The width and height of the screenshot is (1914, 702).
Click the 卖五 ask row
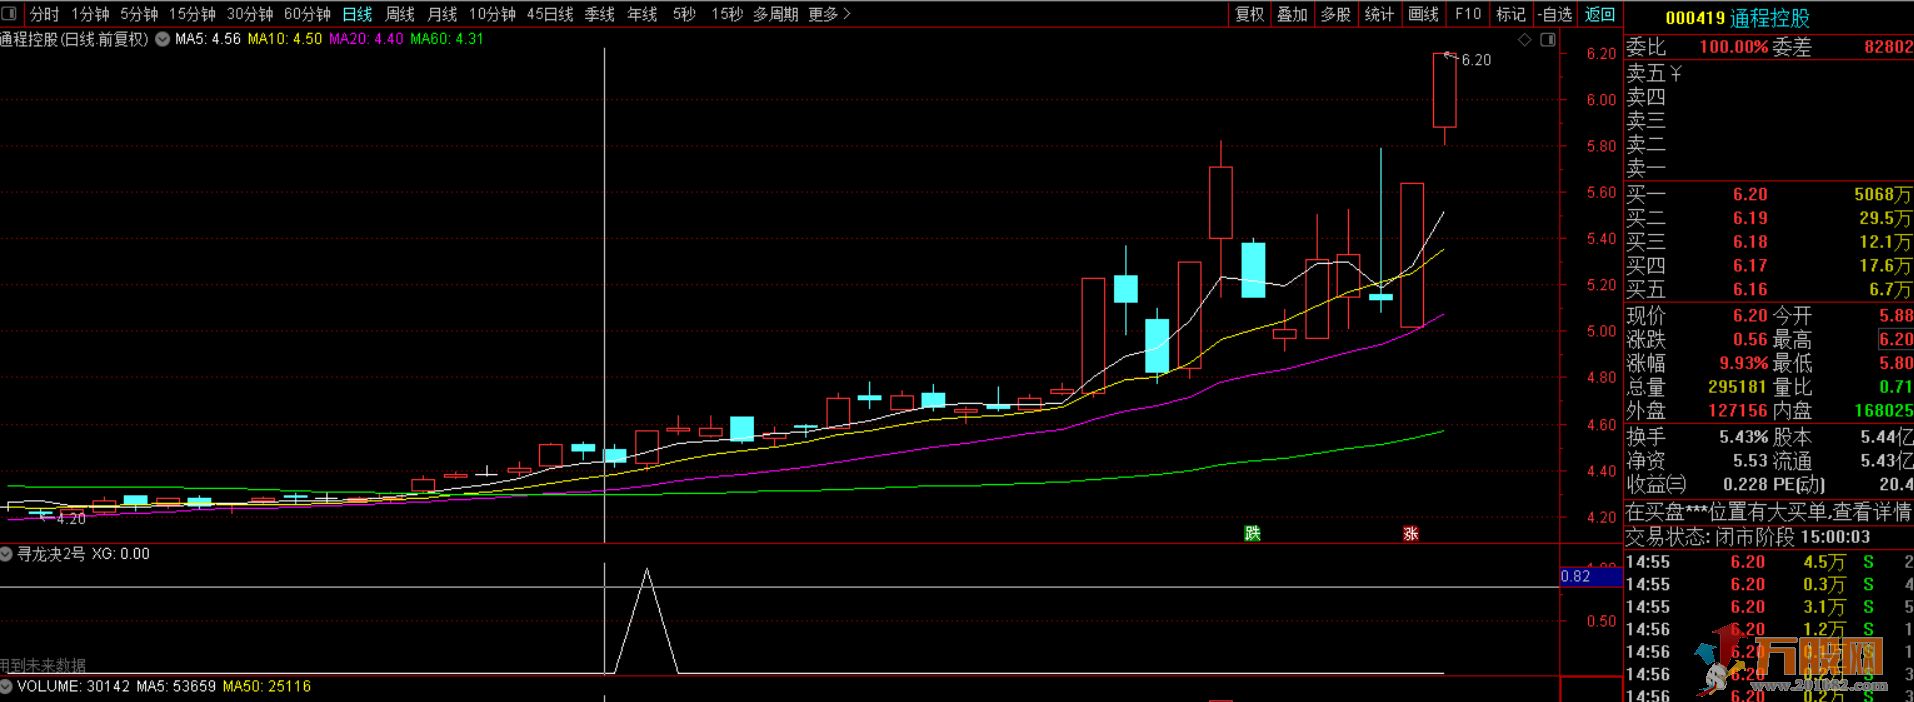pos(1769,73)
